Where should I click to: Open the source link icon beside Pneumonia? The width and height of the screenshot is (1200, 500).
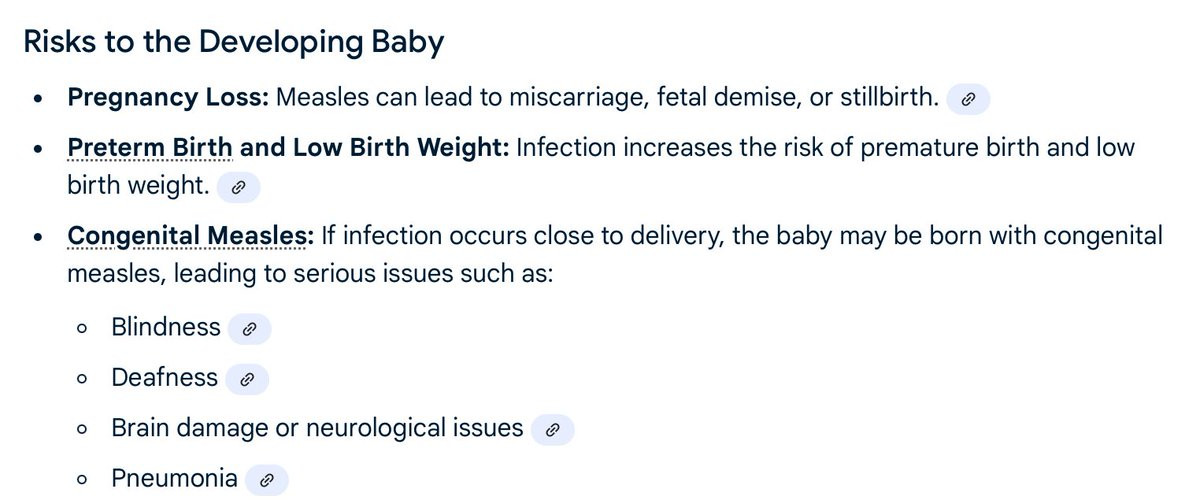tap(266, 480)
